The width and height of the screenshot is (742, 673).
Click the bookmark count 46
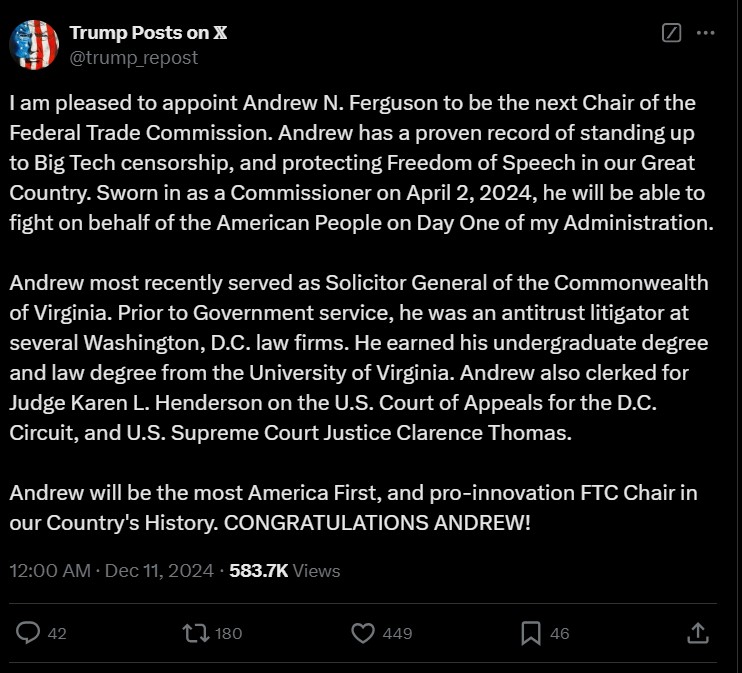560,633
